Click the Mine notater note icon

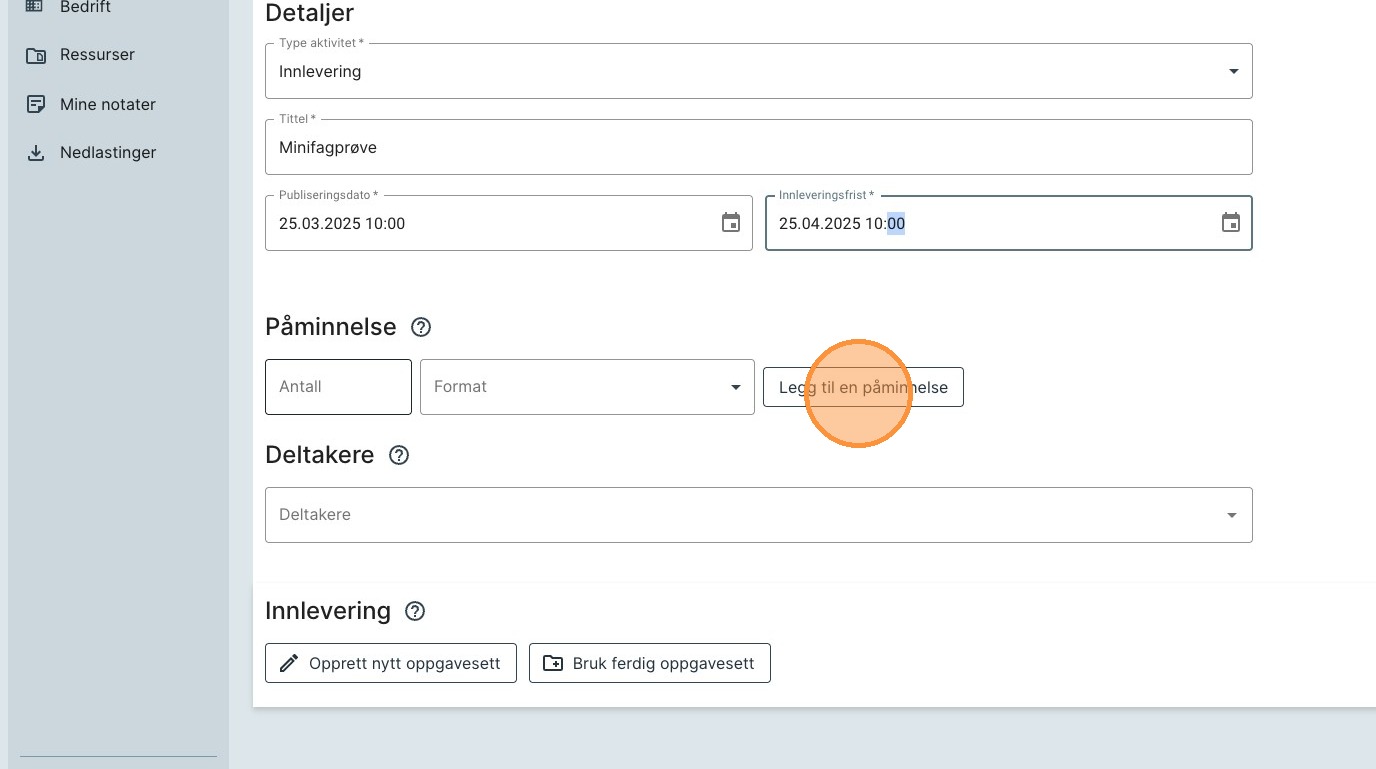tap(35, 104)
